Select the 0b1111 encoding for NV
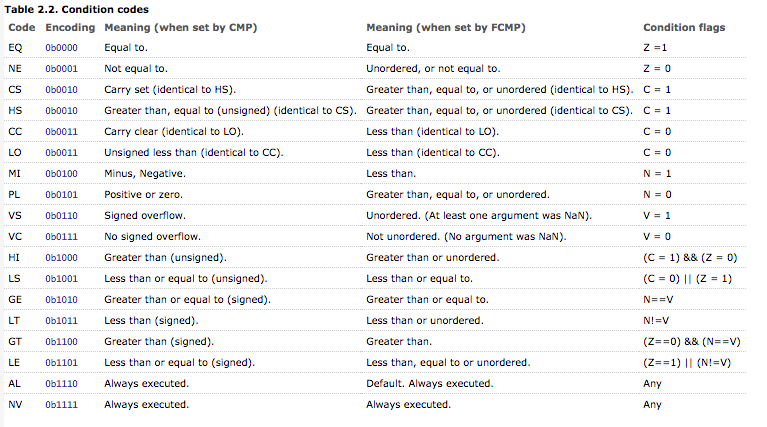The height and width of the screenshot is (427, 767). [x=60, y=404]
